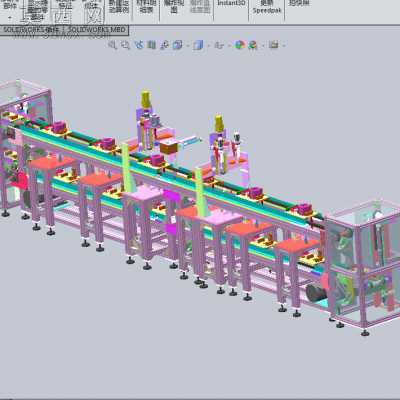400x400 pixels.
Task: Expand the View Orientation dropdown arrow
Action: pyautogui.click(x=188, y=45)
